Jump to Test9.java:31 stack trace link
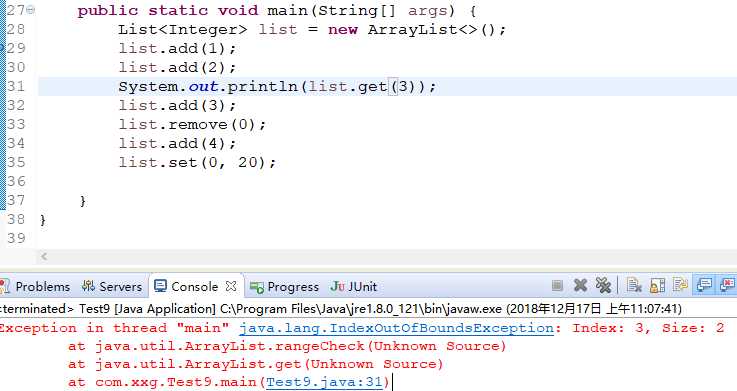This screenshot has width=737, height=391. 325,382
